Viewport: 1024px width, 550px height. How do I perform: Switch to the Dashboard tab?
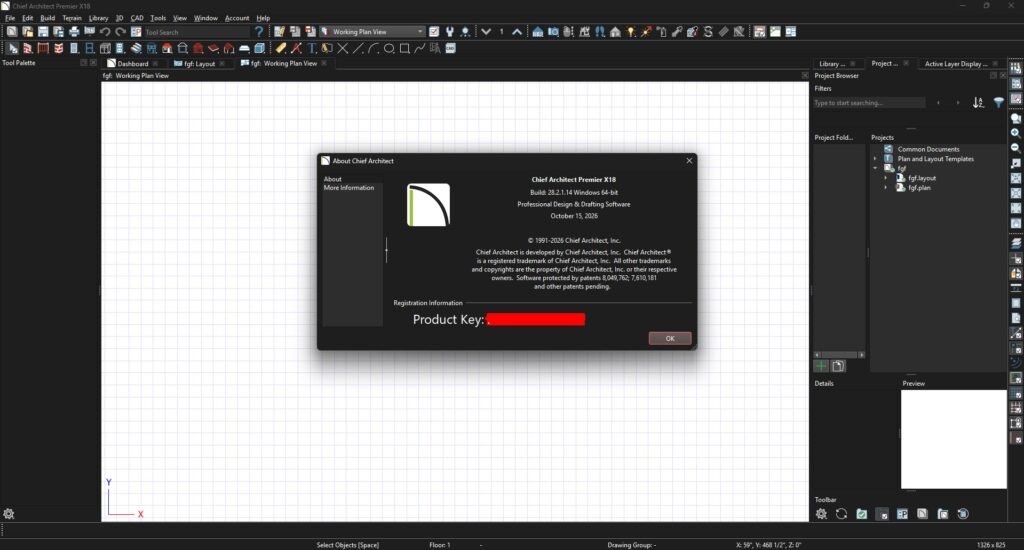click(133, 63)
